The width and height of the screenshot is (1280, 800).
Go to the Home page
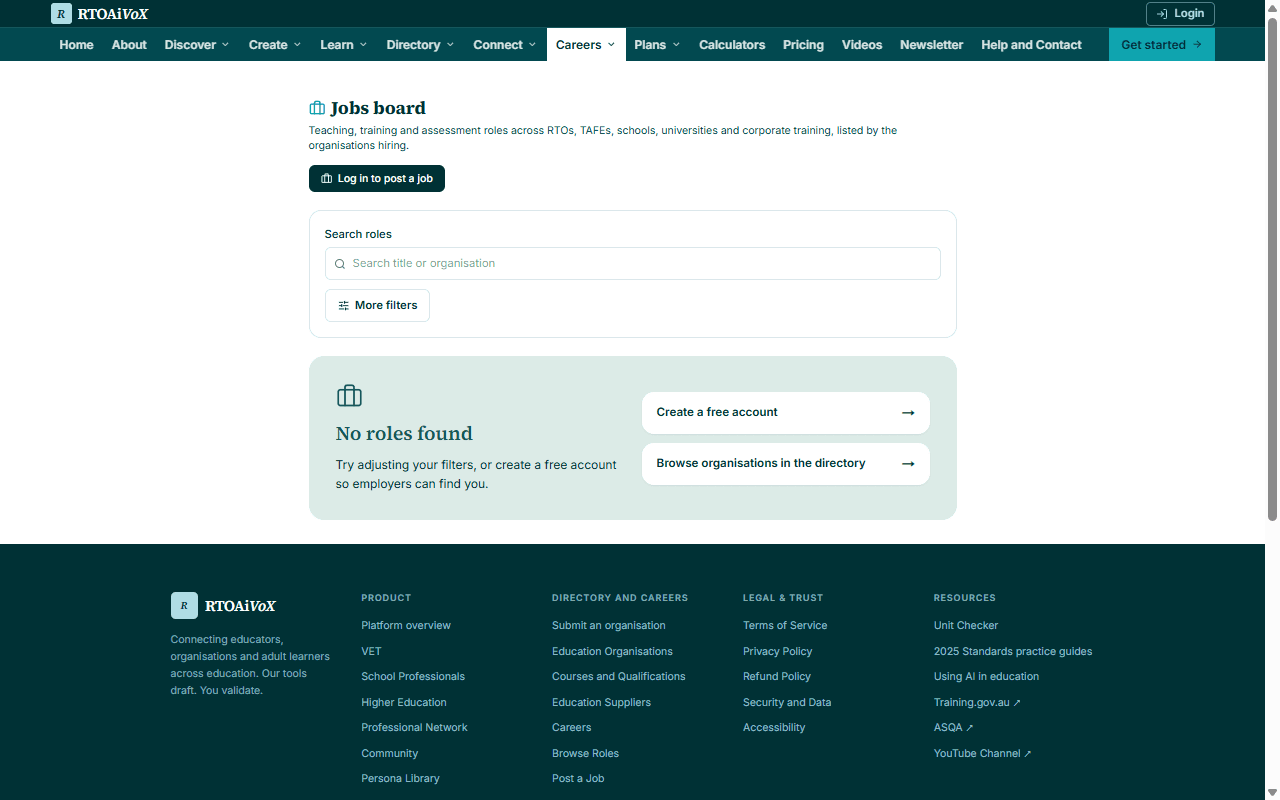[76, 45]
